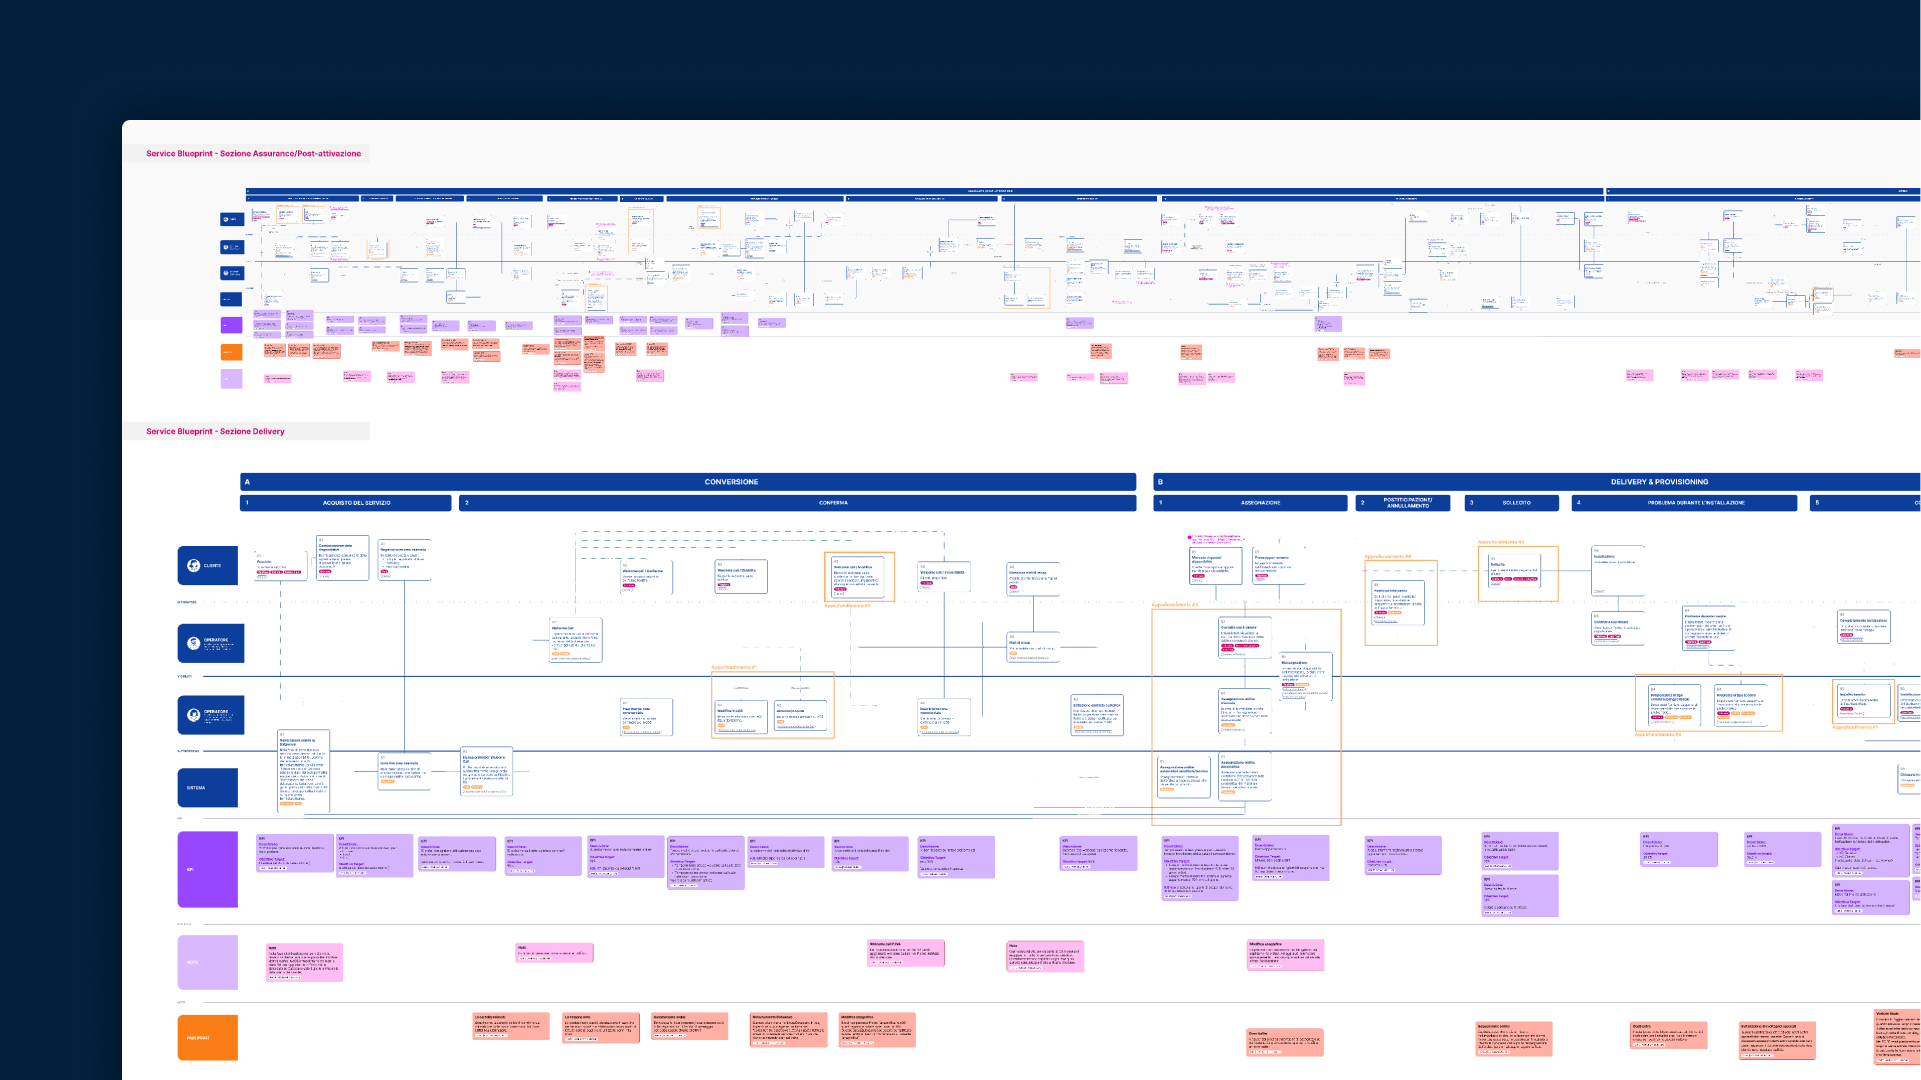Open the Sezione Delivery title label
The image size is (1921, 1080).
click(x=215, y=432)
